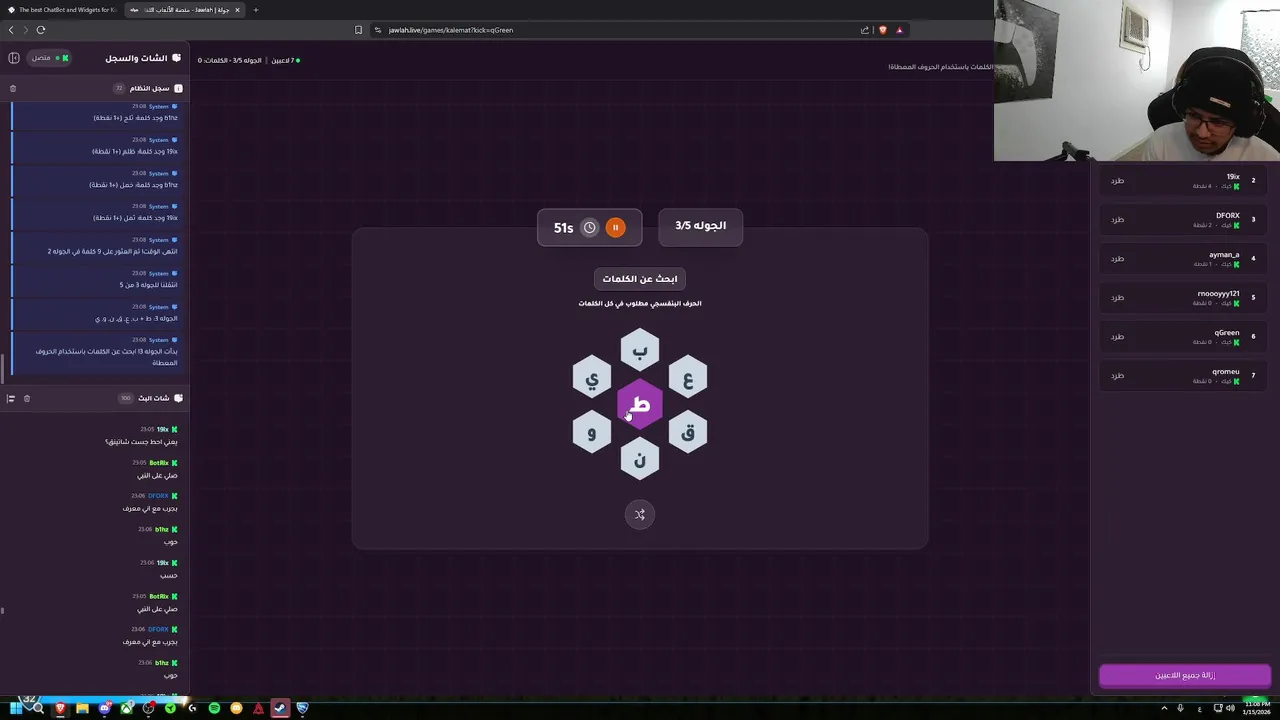Image resolution: width=1280 pixels, height=720 pixels.
Task: Open volume control in system tray
Action: point(1231,709)
